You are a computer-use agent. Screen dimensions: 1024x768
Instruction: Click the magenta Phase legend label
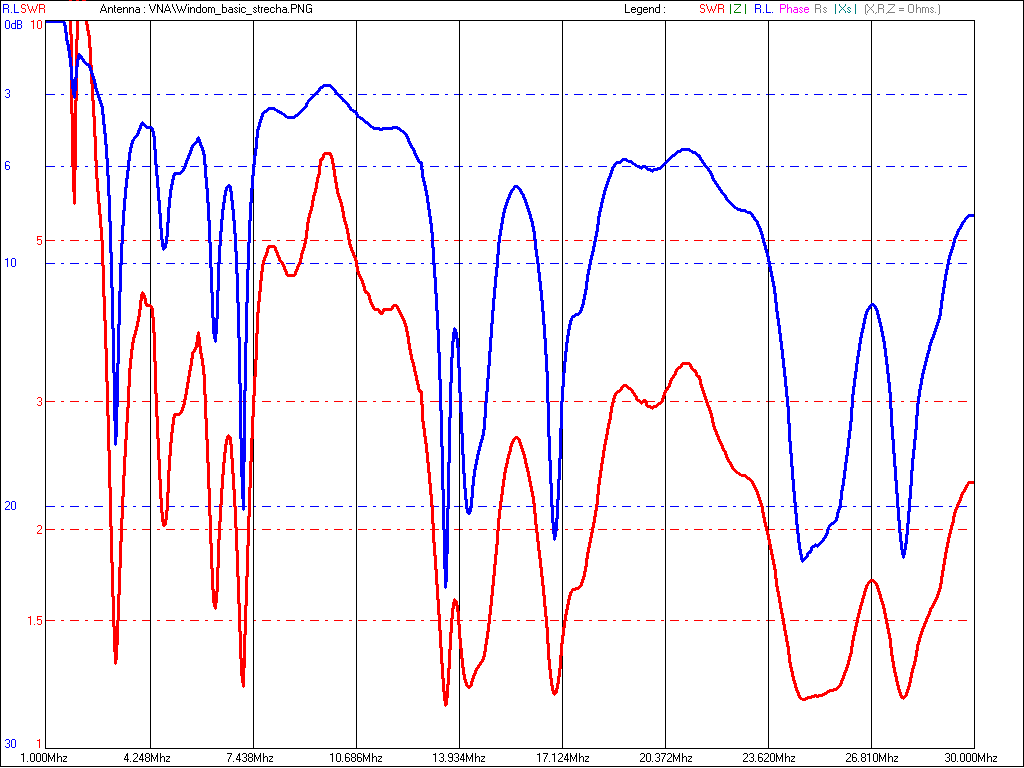pyautogui.click(x=794, y=9)
